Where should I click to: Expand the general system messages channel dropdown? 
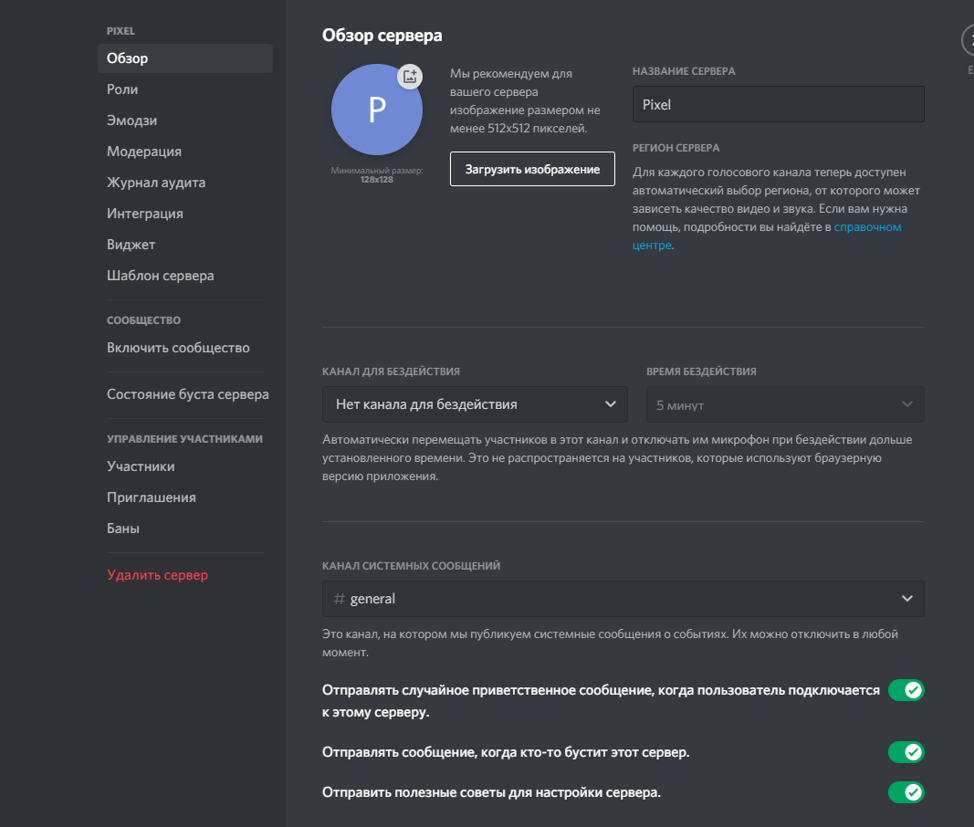pos(623,599)
